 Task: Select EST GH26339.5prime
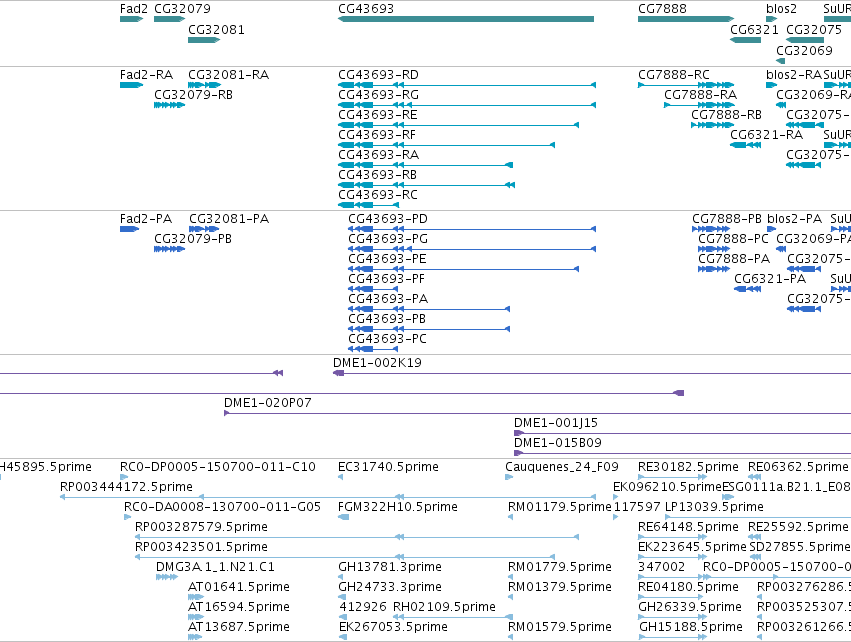[672, 616]
